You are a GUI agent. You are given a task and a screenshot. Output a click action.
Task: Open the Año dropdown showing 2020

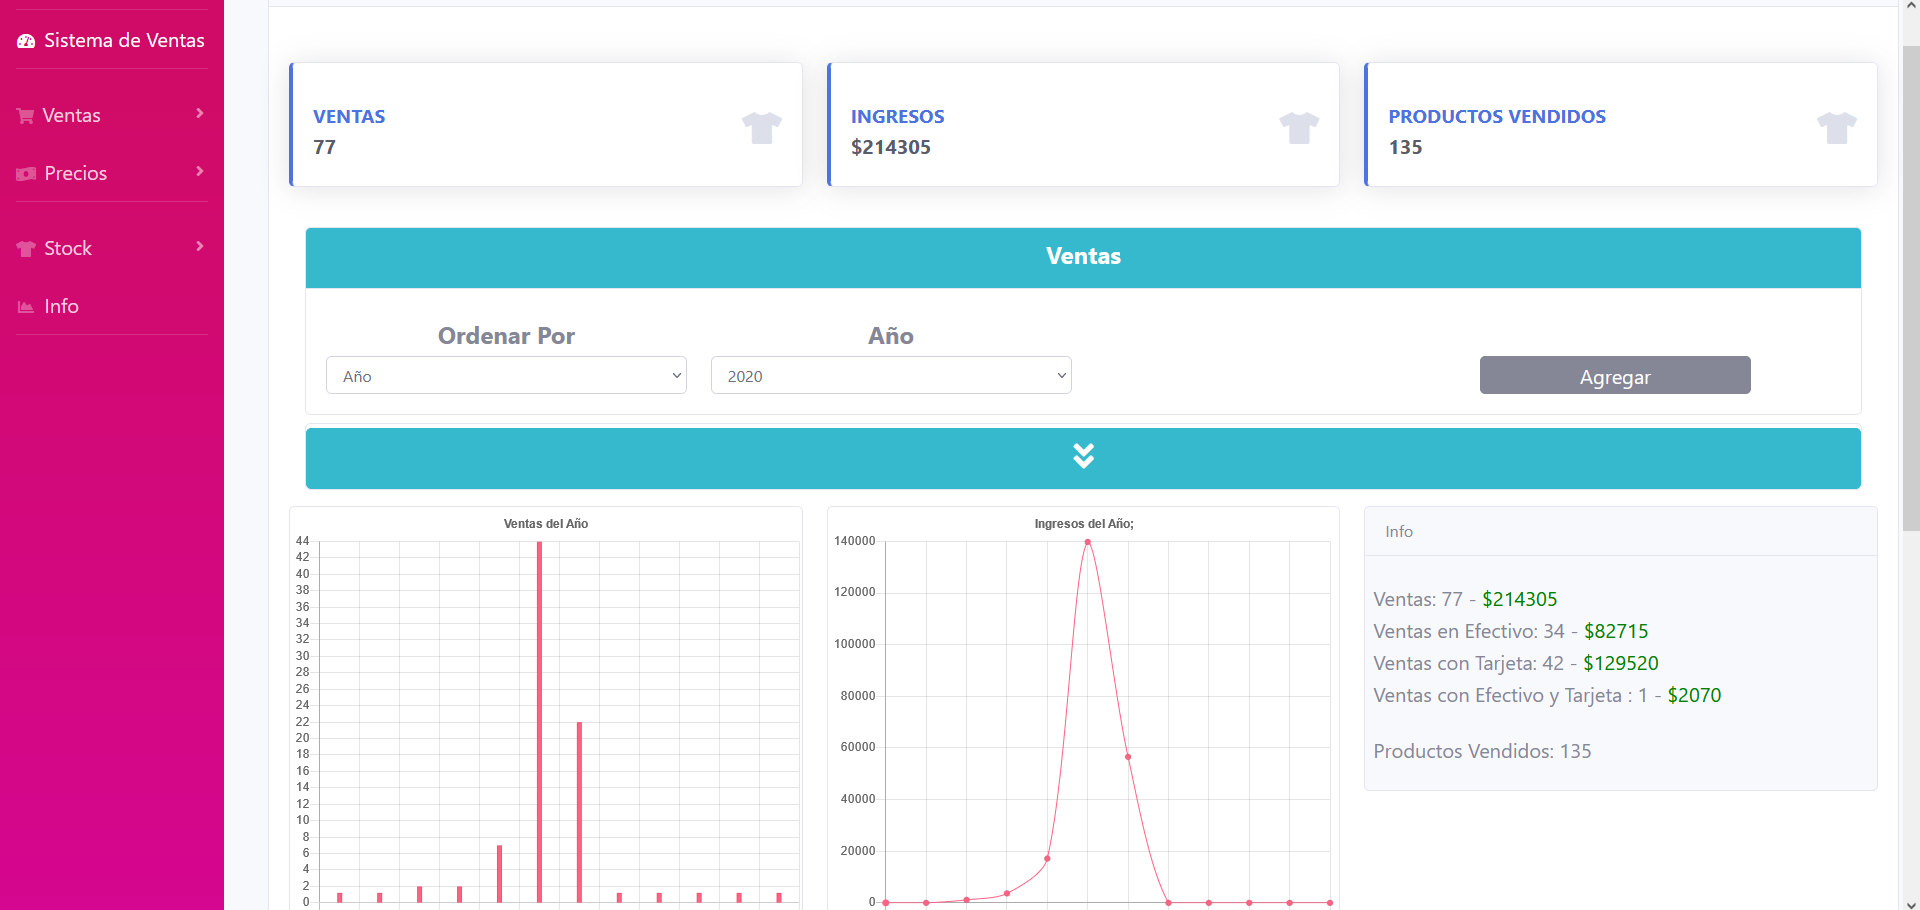pos(890,375)
